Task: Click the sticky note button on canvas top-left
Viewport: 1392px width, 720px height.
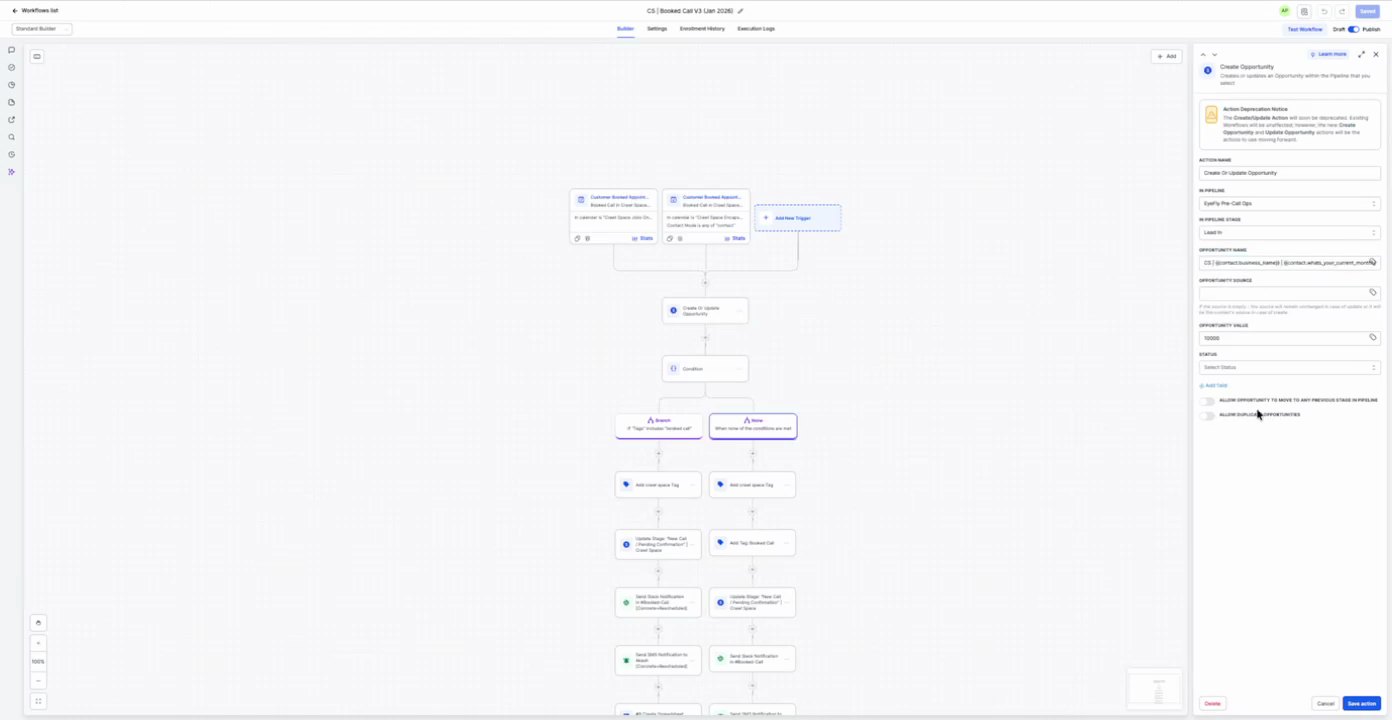Action: coord(37,56)
